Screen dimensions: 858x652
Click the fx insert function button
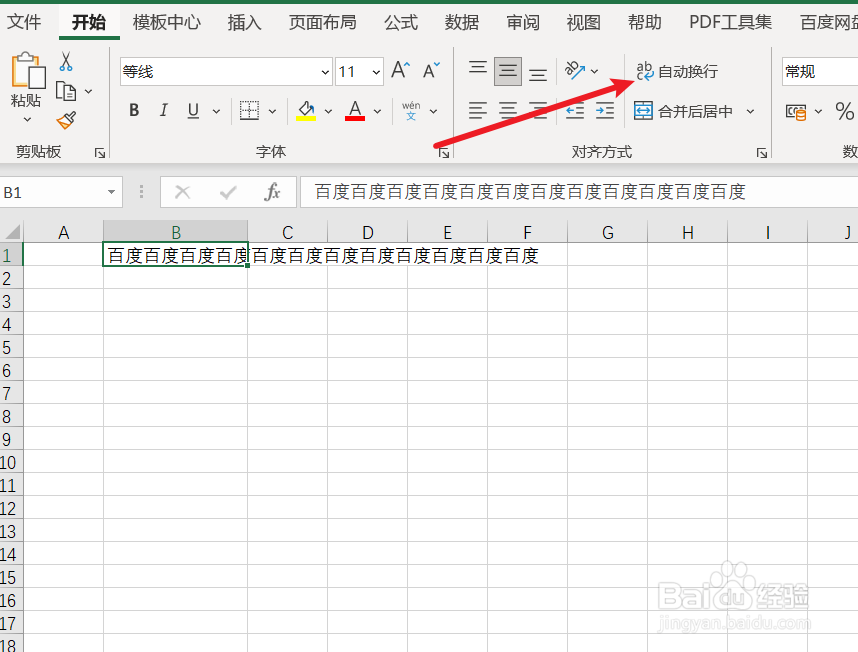point(272,192)
